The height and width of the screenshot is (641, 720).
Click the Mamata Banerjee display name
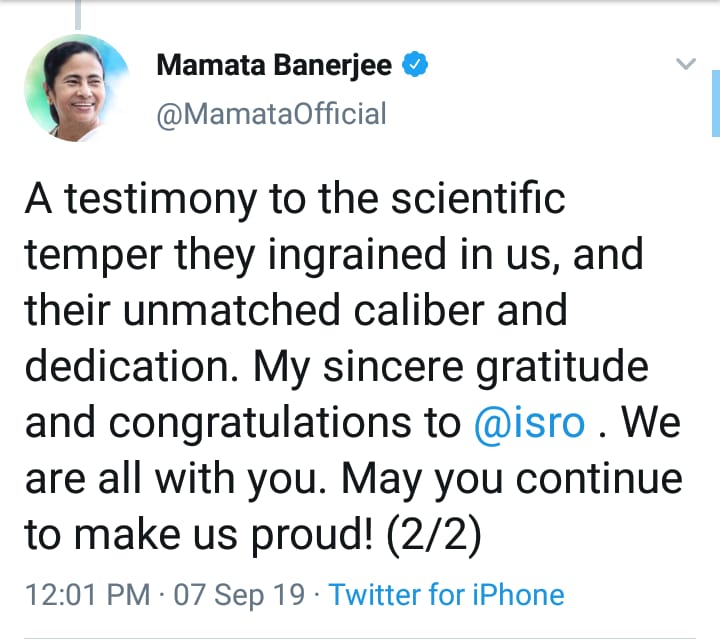click(x=274, y=65)
